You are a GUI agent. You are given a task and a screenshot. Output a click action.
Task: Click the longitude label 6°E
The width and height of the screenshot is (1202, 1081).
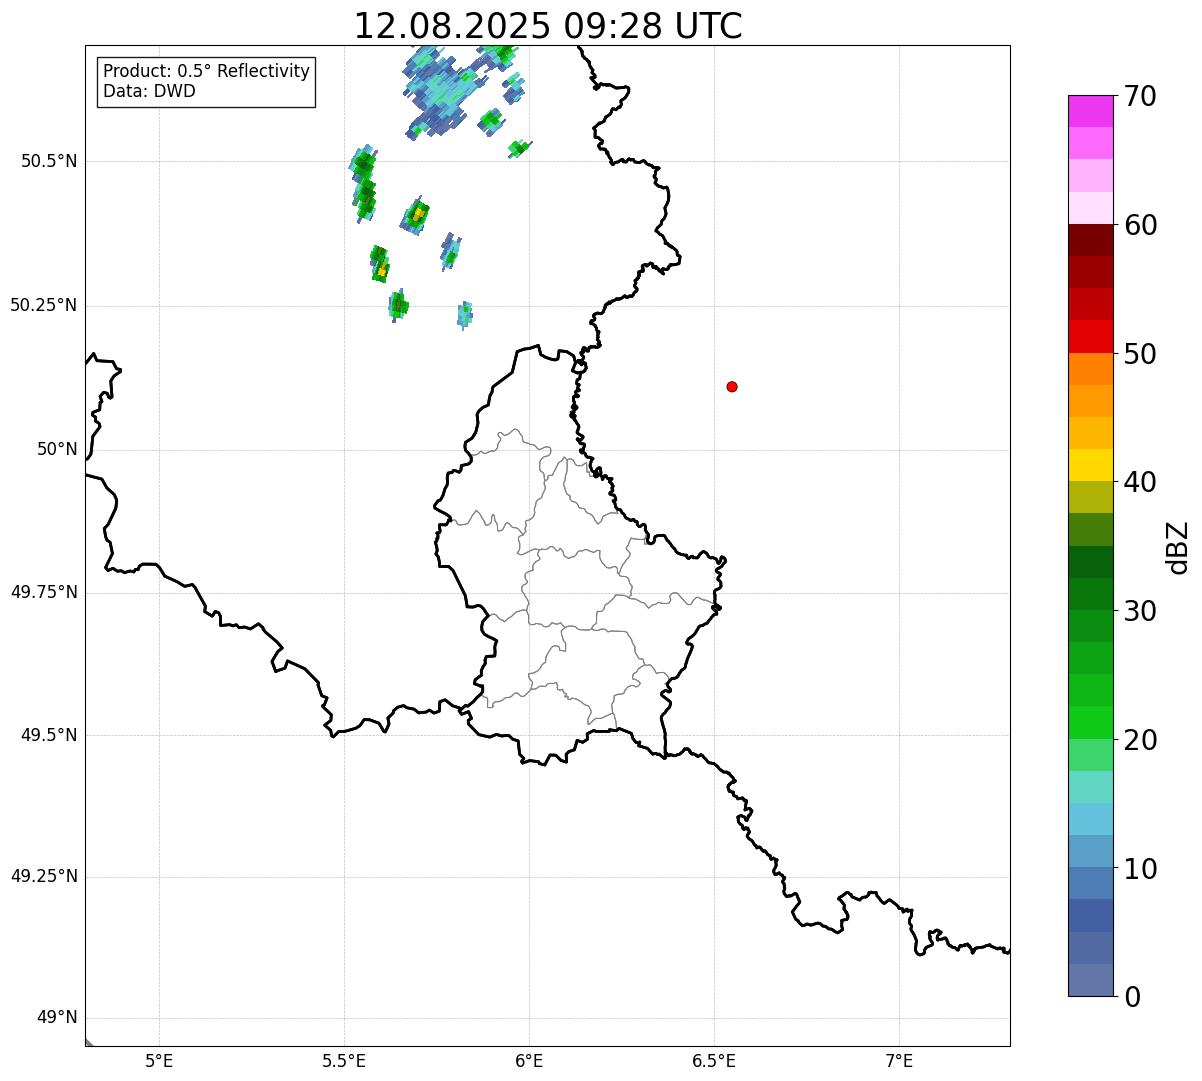529,1060
